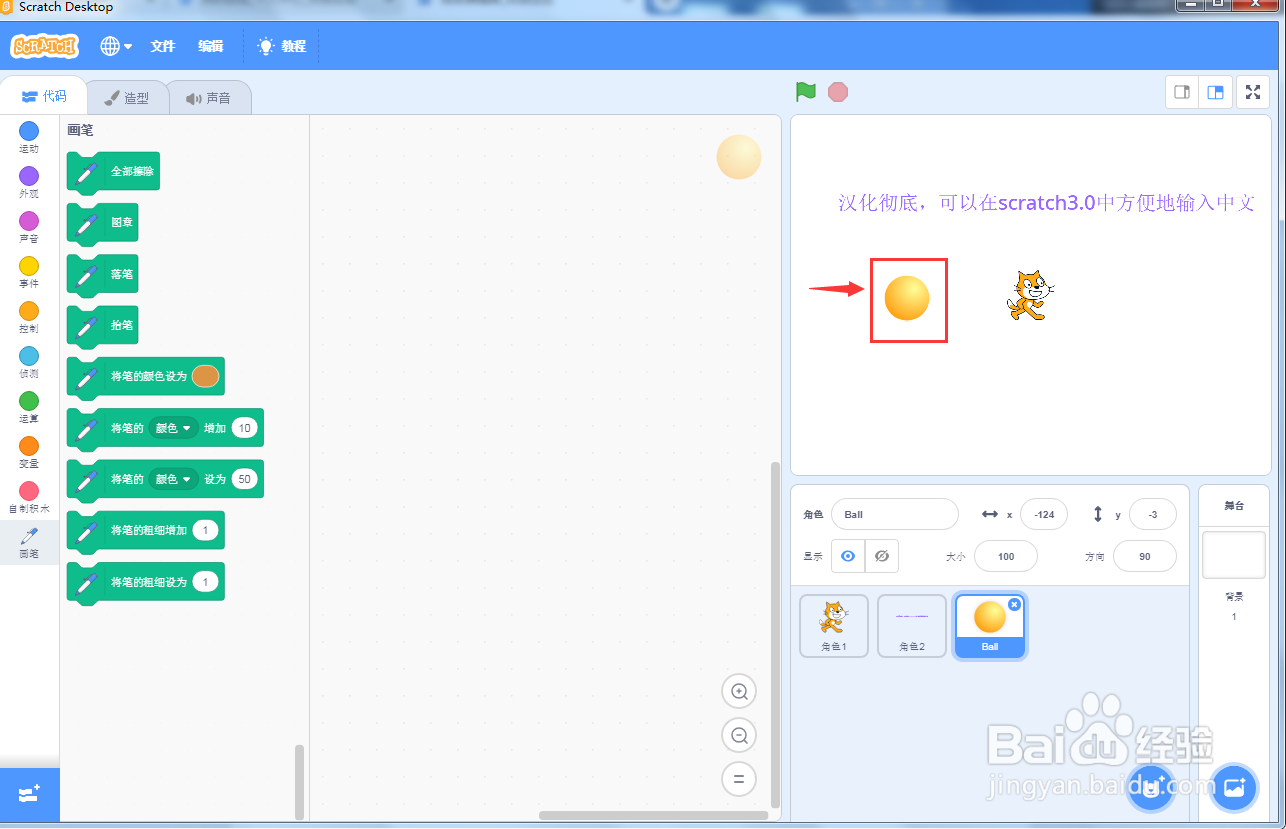
Task: Zoom in on the code workspace
Action: [738, 691]
